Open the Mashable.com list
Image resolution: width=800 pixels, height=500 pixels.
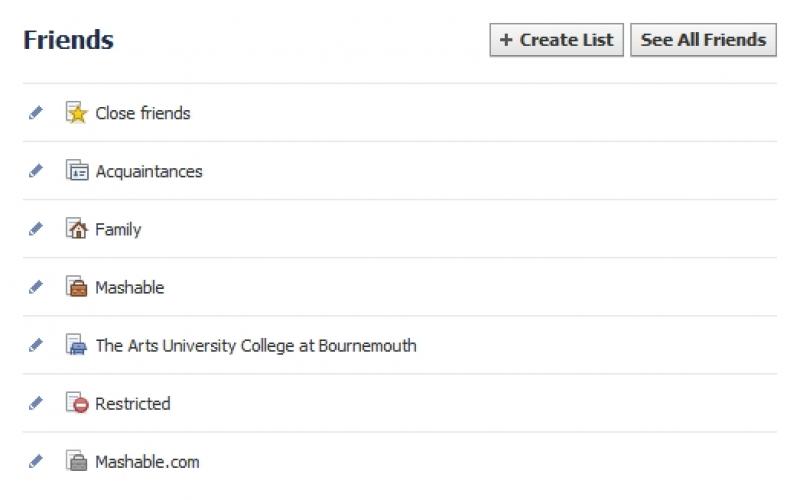click(x=147, y=461)
